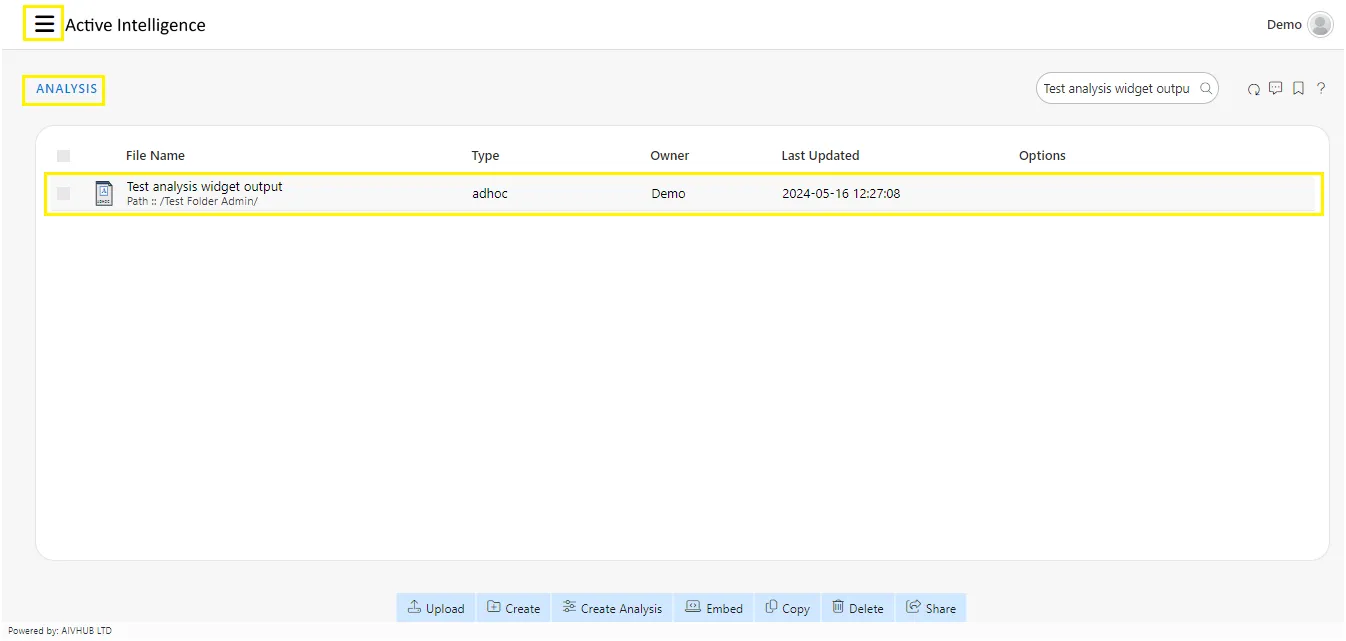Viewport: 1346px width, 641px height.
Task: Click the 2024-05-16 12:27:08 timestamp
Action: (x=841, y=193)
